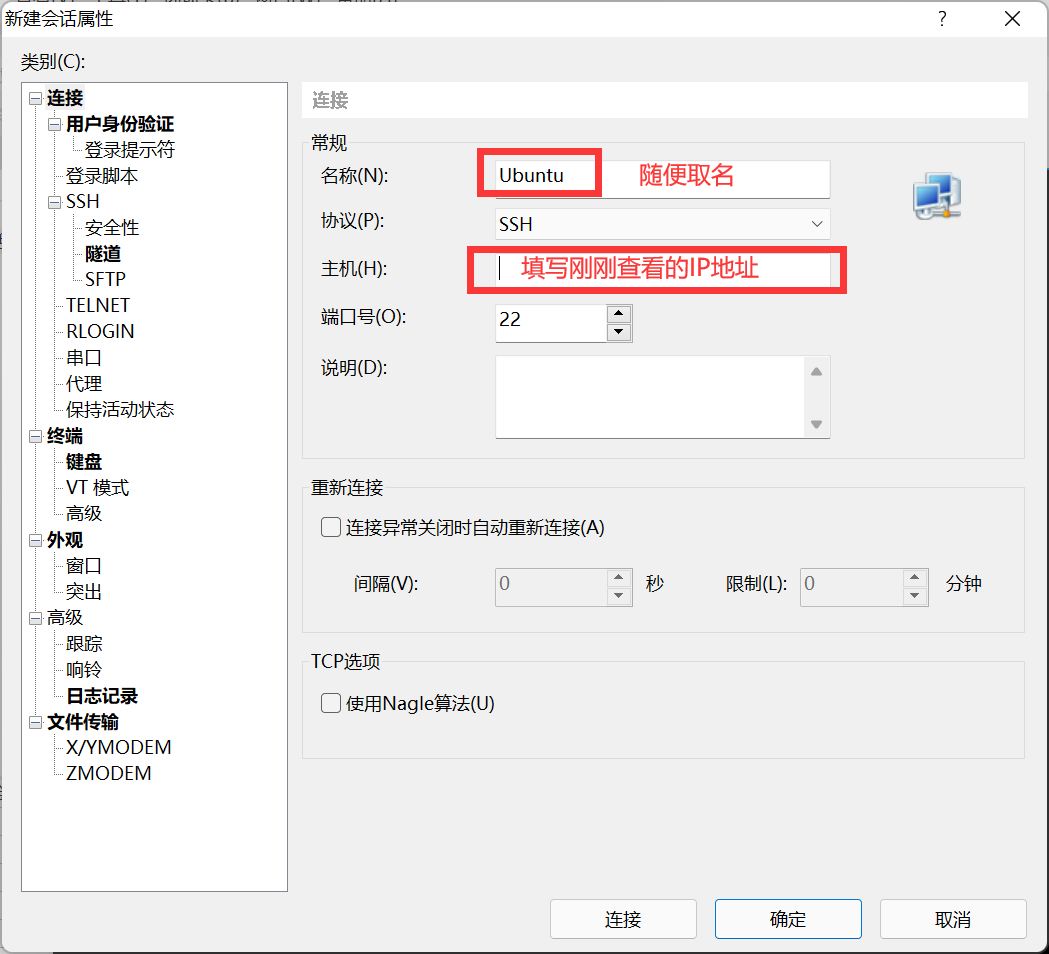This screenshot has width=1049, height=954.
Task: Click the 说明 description text area
Action: [650, 397]
